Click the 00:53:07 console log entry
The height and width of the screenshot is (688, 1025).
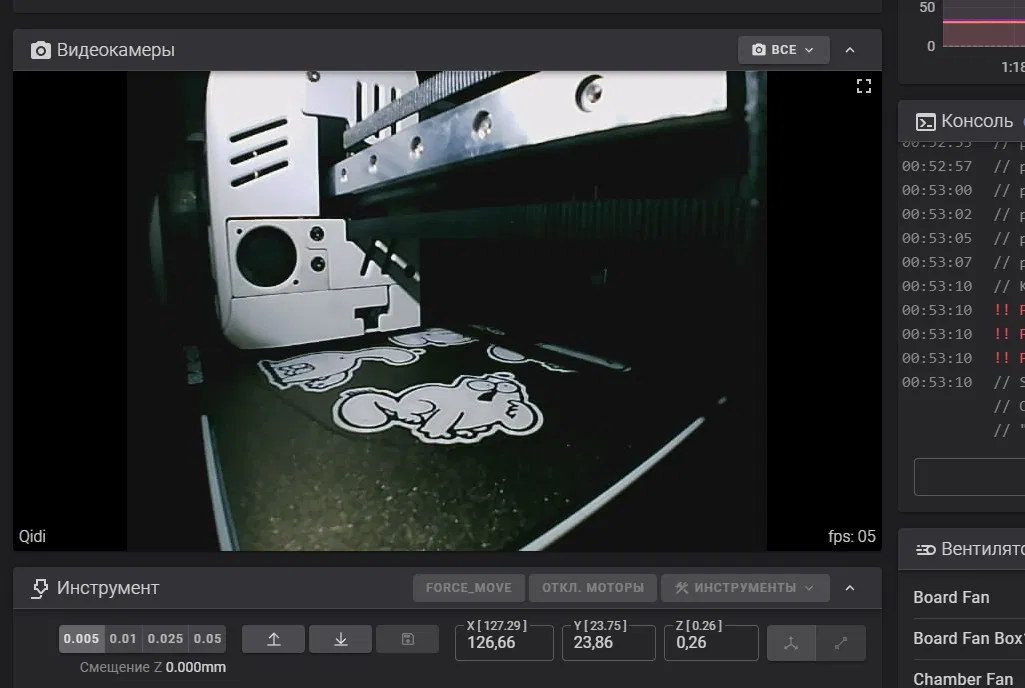coord(963,262)
